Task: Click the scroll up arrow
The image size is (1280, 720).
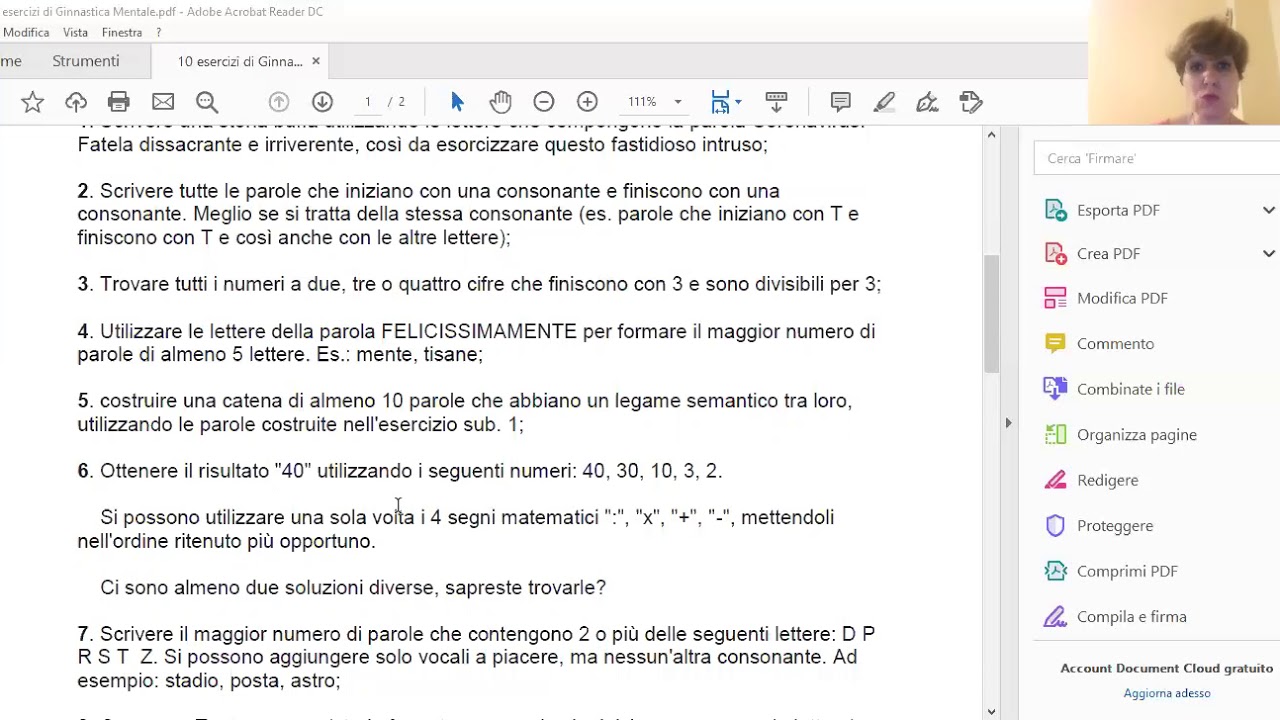Action: [x=991, y=135]
